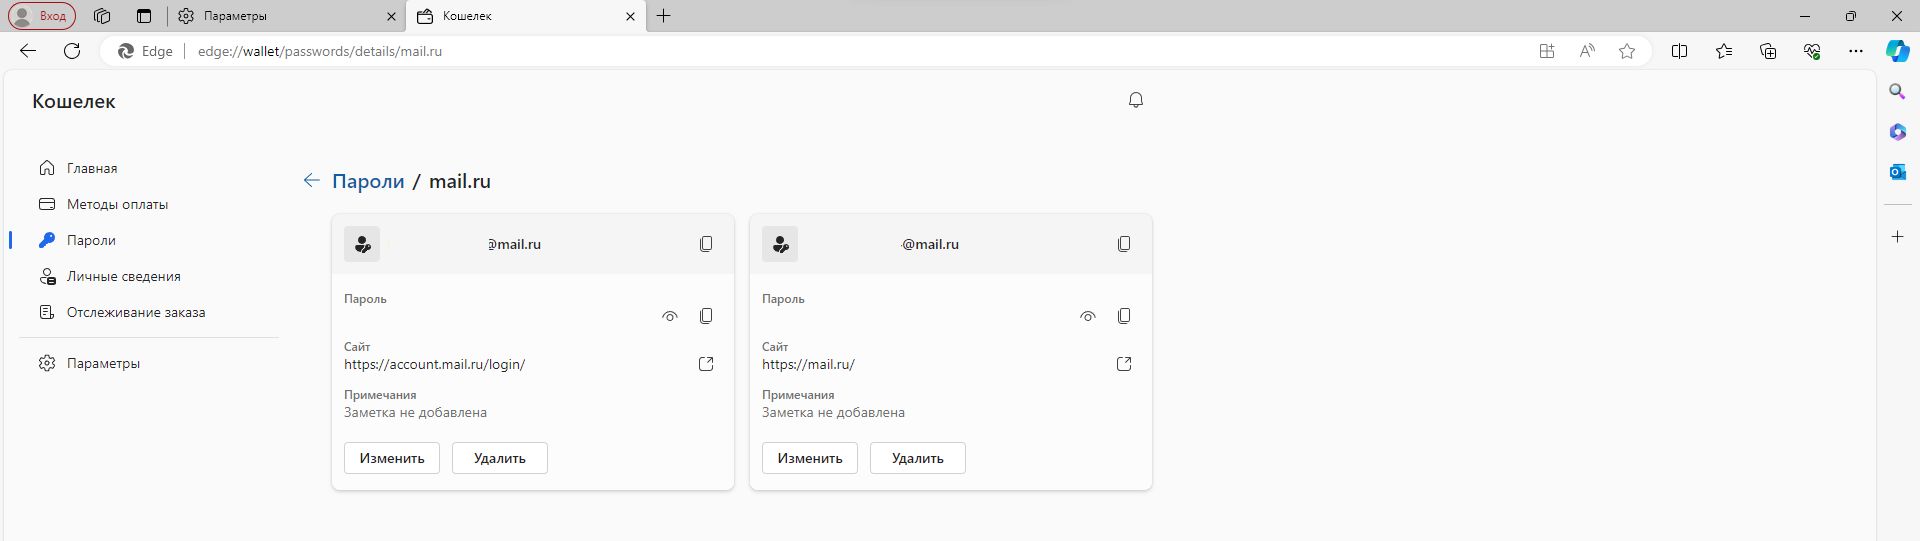This screenshot has height=541, width=1920.
Task: Open the Вход profile button
Action: (x=42, y=16)
